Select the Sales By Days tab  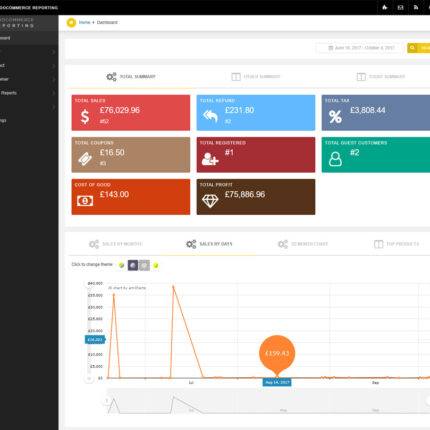pyautogui.click(x=209, y=244)
